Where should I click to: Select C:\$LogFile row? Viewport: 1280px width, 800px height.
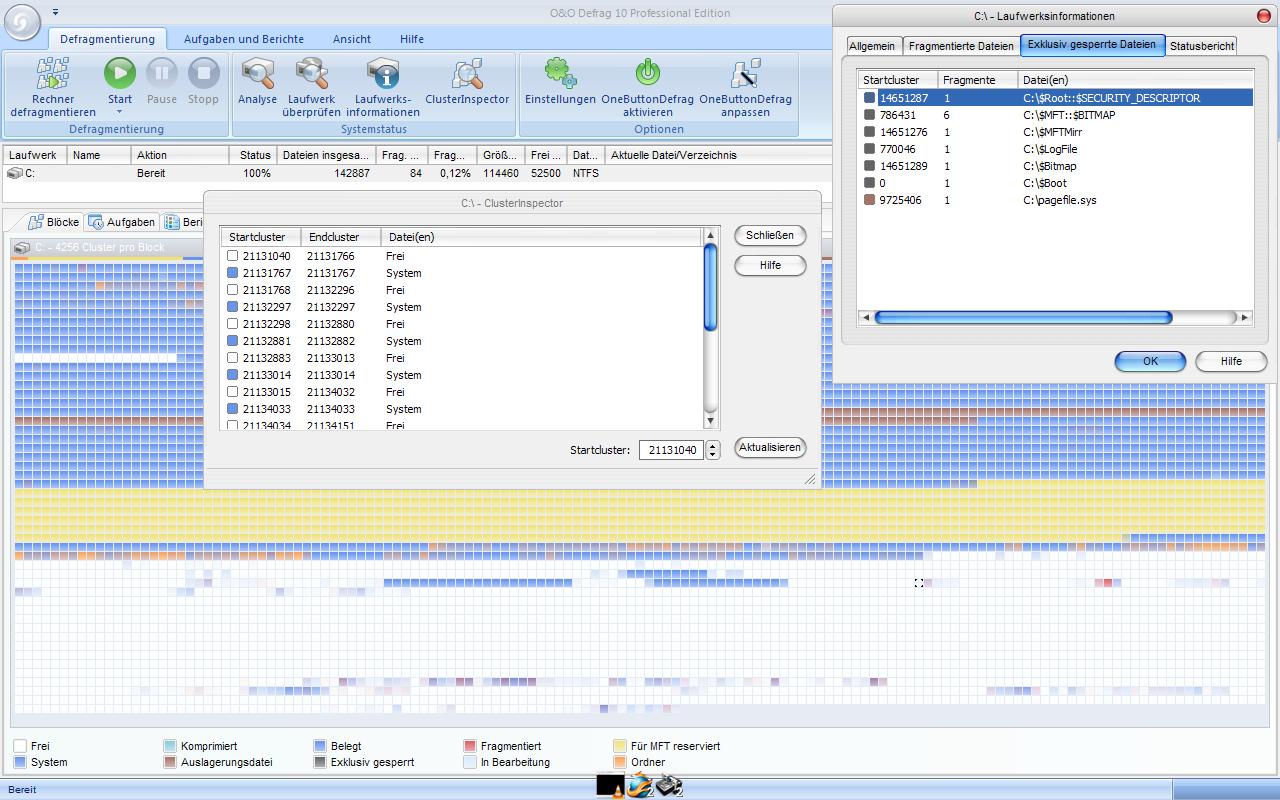pos(1055,149)
